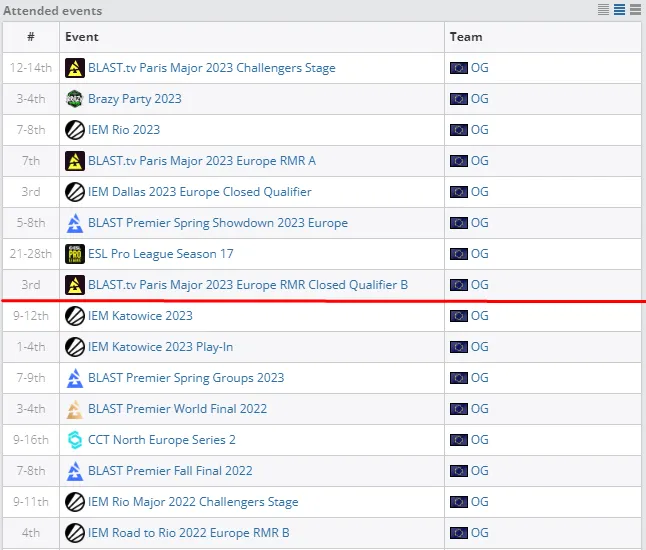The image size is (646, 550).
Task: Open BLAST Premier Spring Groups 2023 link
Action: pos(186,378)
